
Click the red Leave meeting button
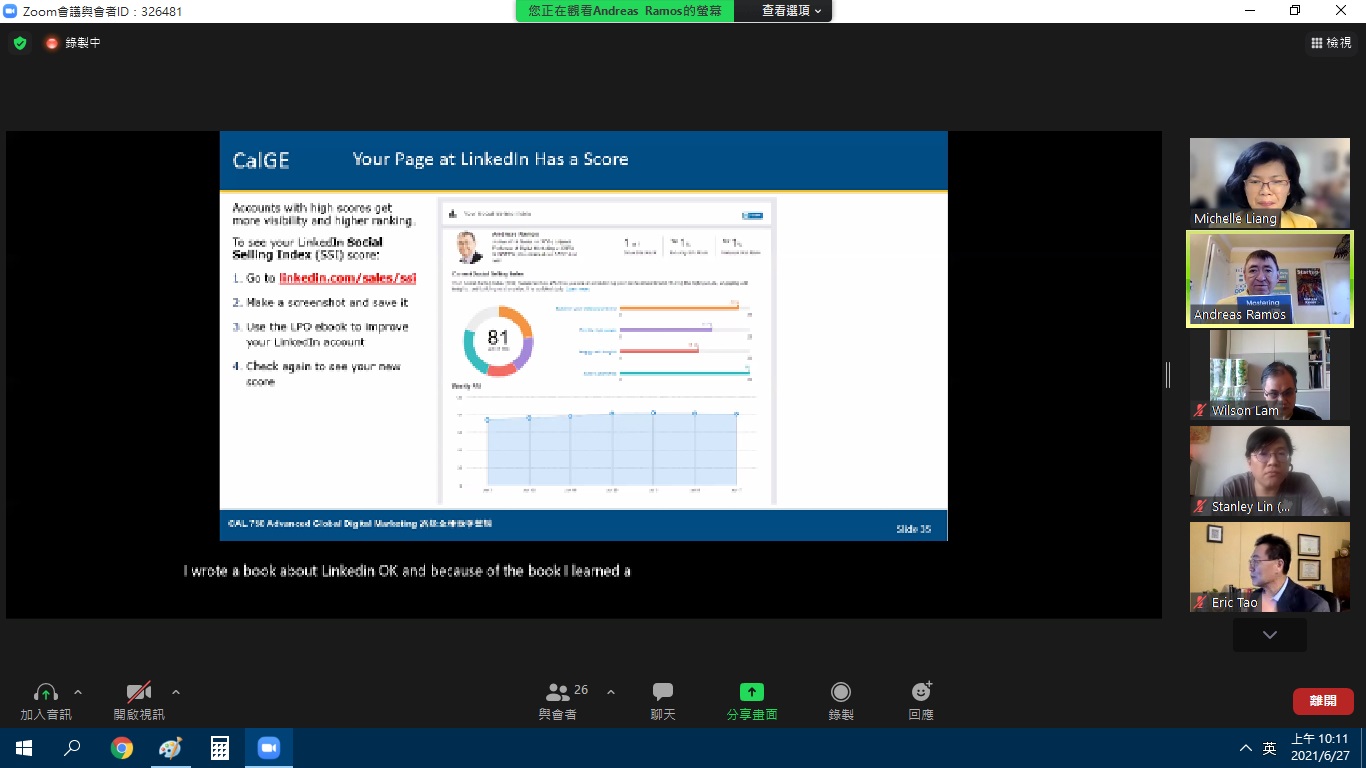[x=1322, y=701]
